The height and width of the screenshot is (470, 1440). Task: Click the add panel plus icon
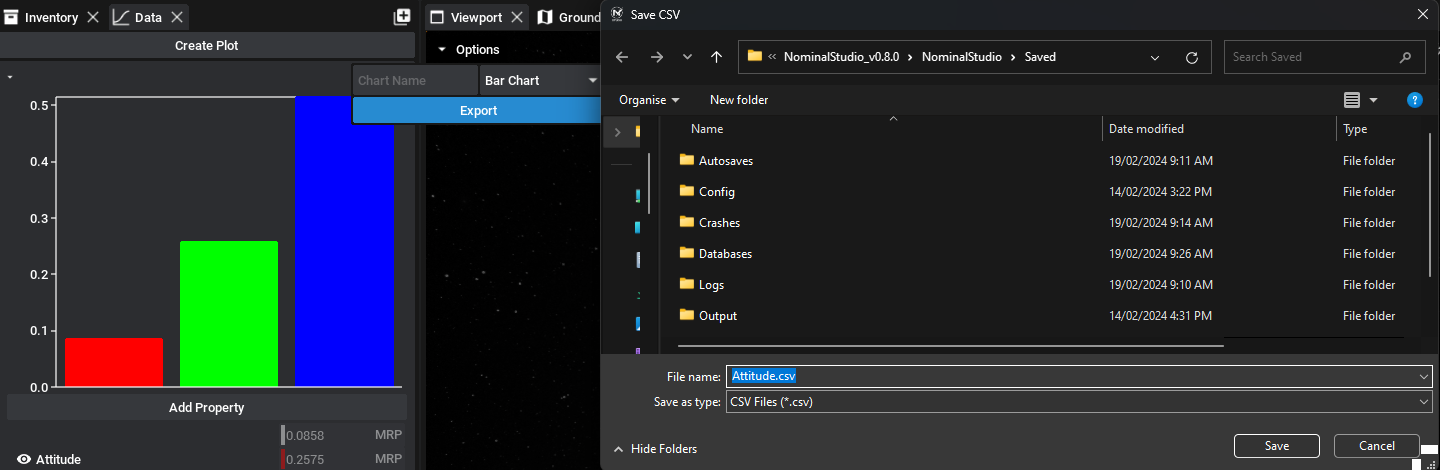[x=402, y=17]
